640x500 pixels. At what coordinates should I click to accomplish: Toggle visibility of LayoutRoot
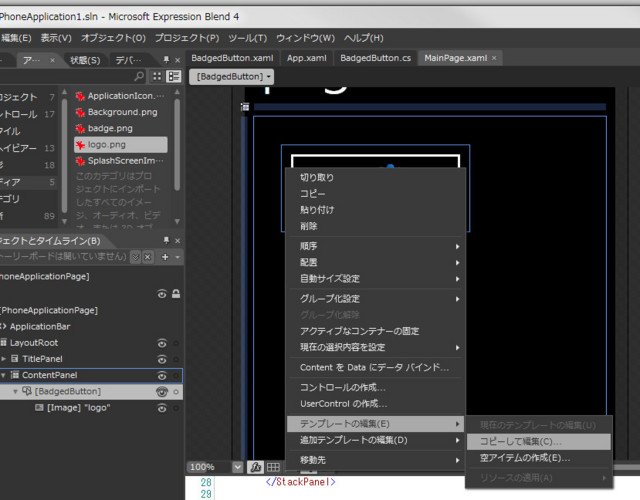[162, 343]
